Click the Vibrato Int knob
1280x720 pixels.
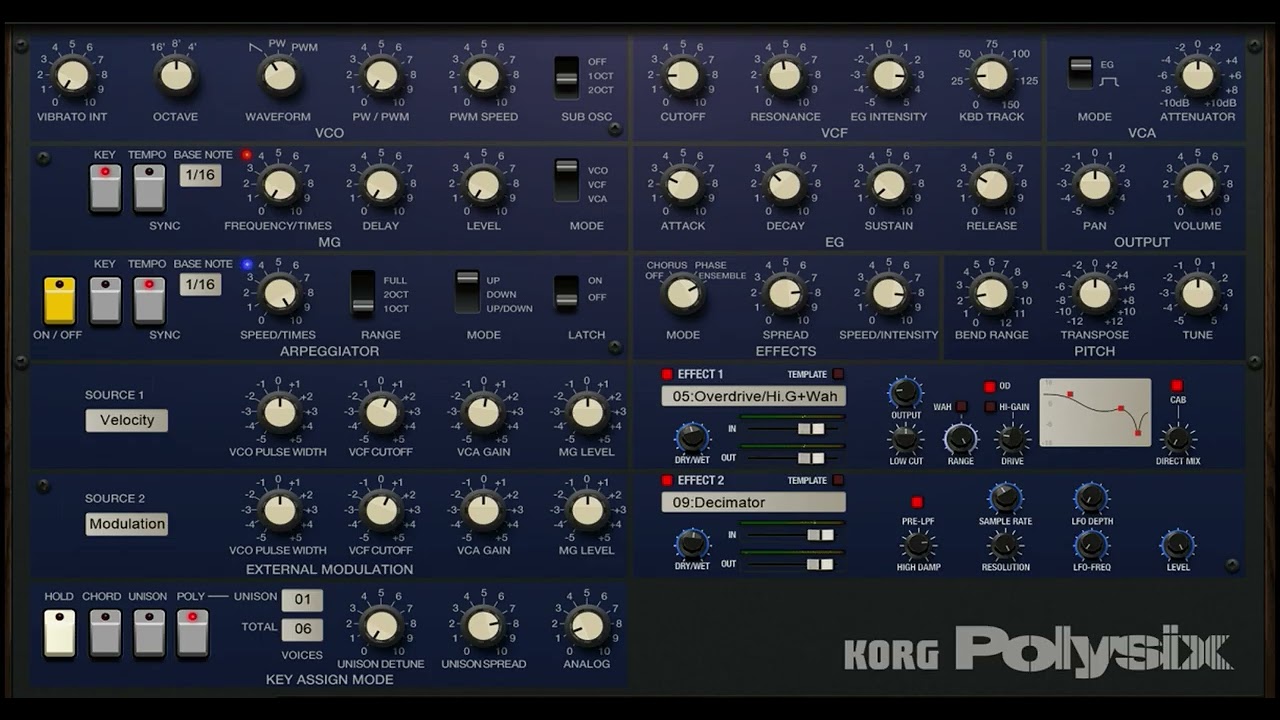point(72,75)
